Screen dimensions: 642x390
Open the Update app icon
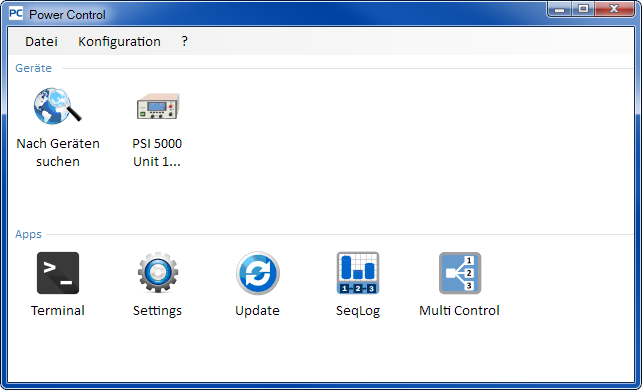click(x=258, y=273)
